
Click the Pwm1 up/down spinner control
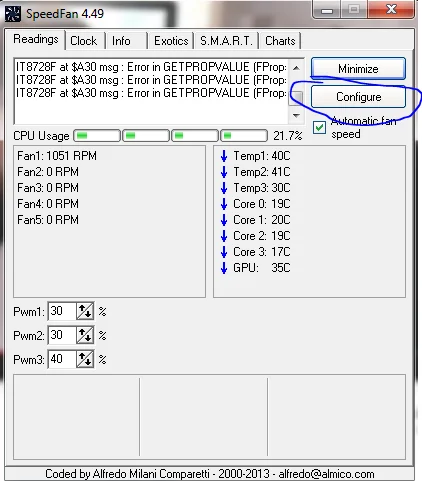pos(85,311)
